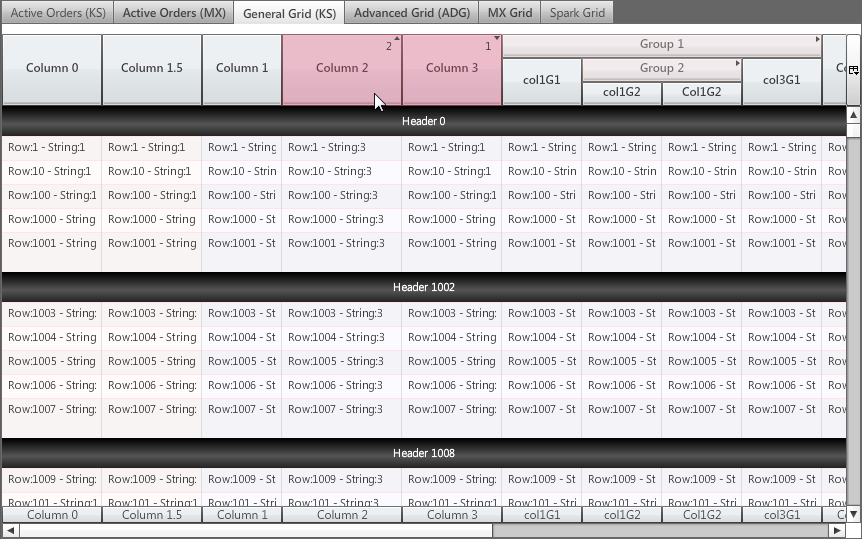Image resolution: width=862 pixels, height=539 pixels.
Task: Click the Column 3 footer cell
Action: (x=452, y=515)
